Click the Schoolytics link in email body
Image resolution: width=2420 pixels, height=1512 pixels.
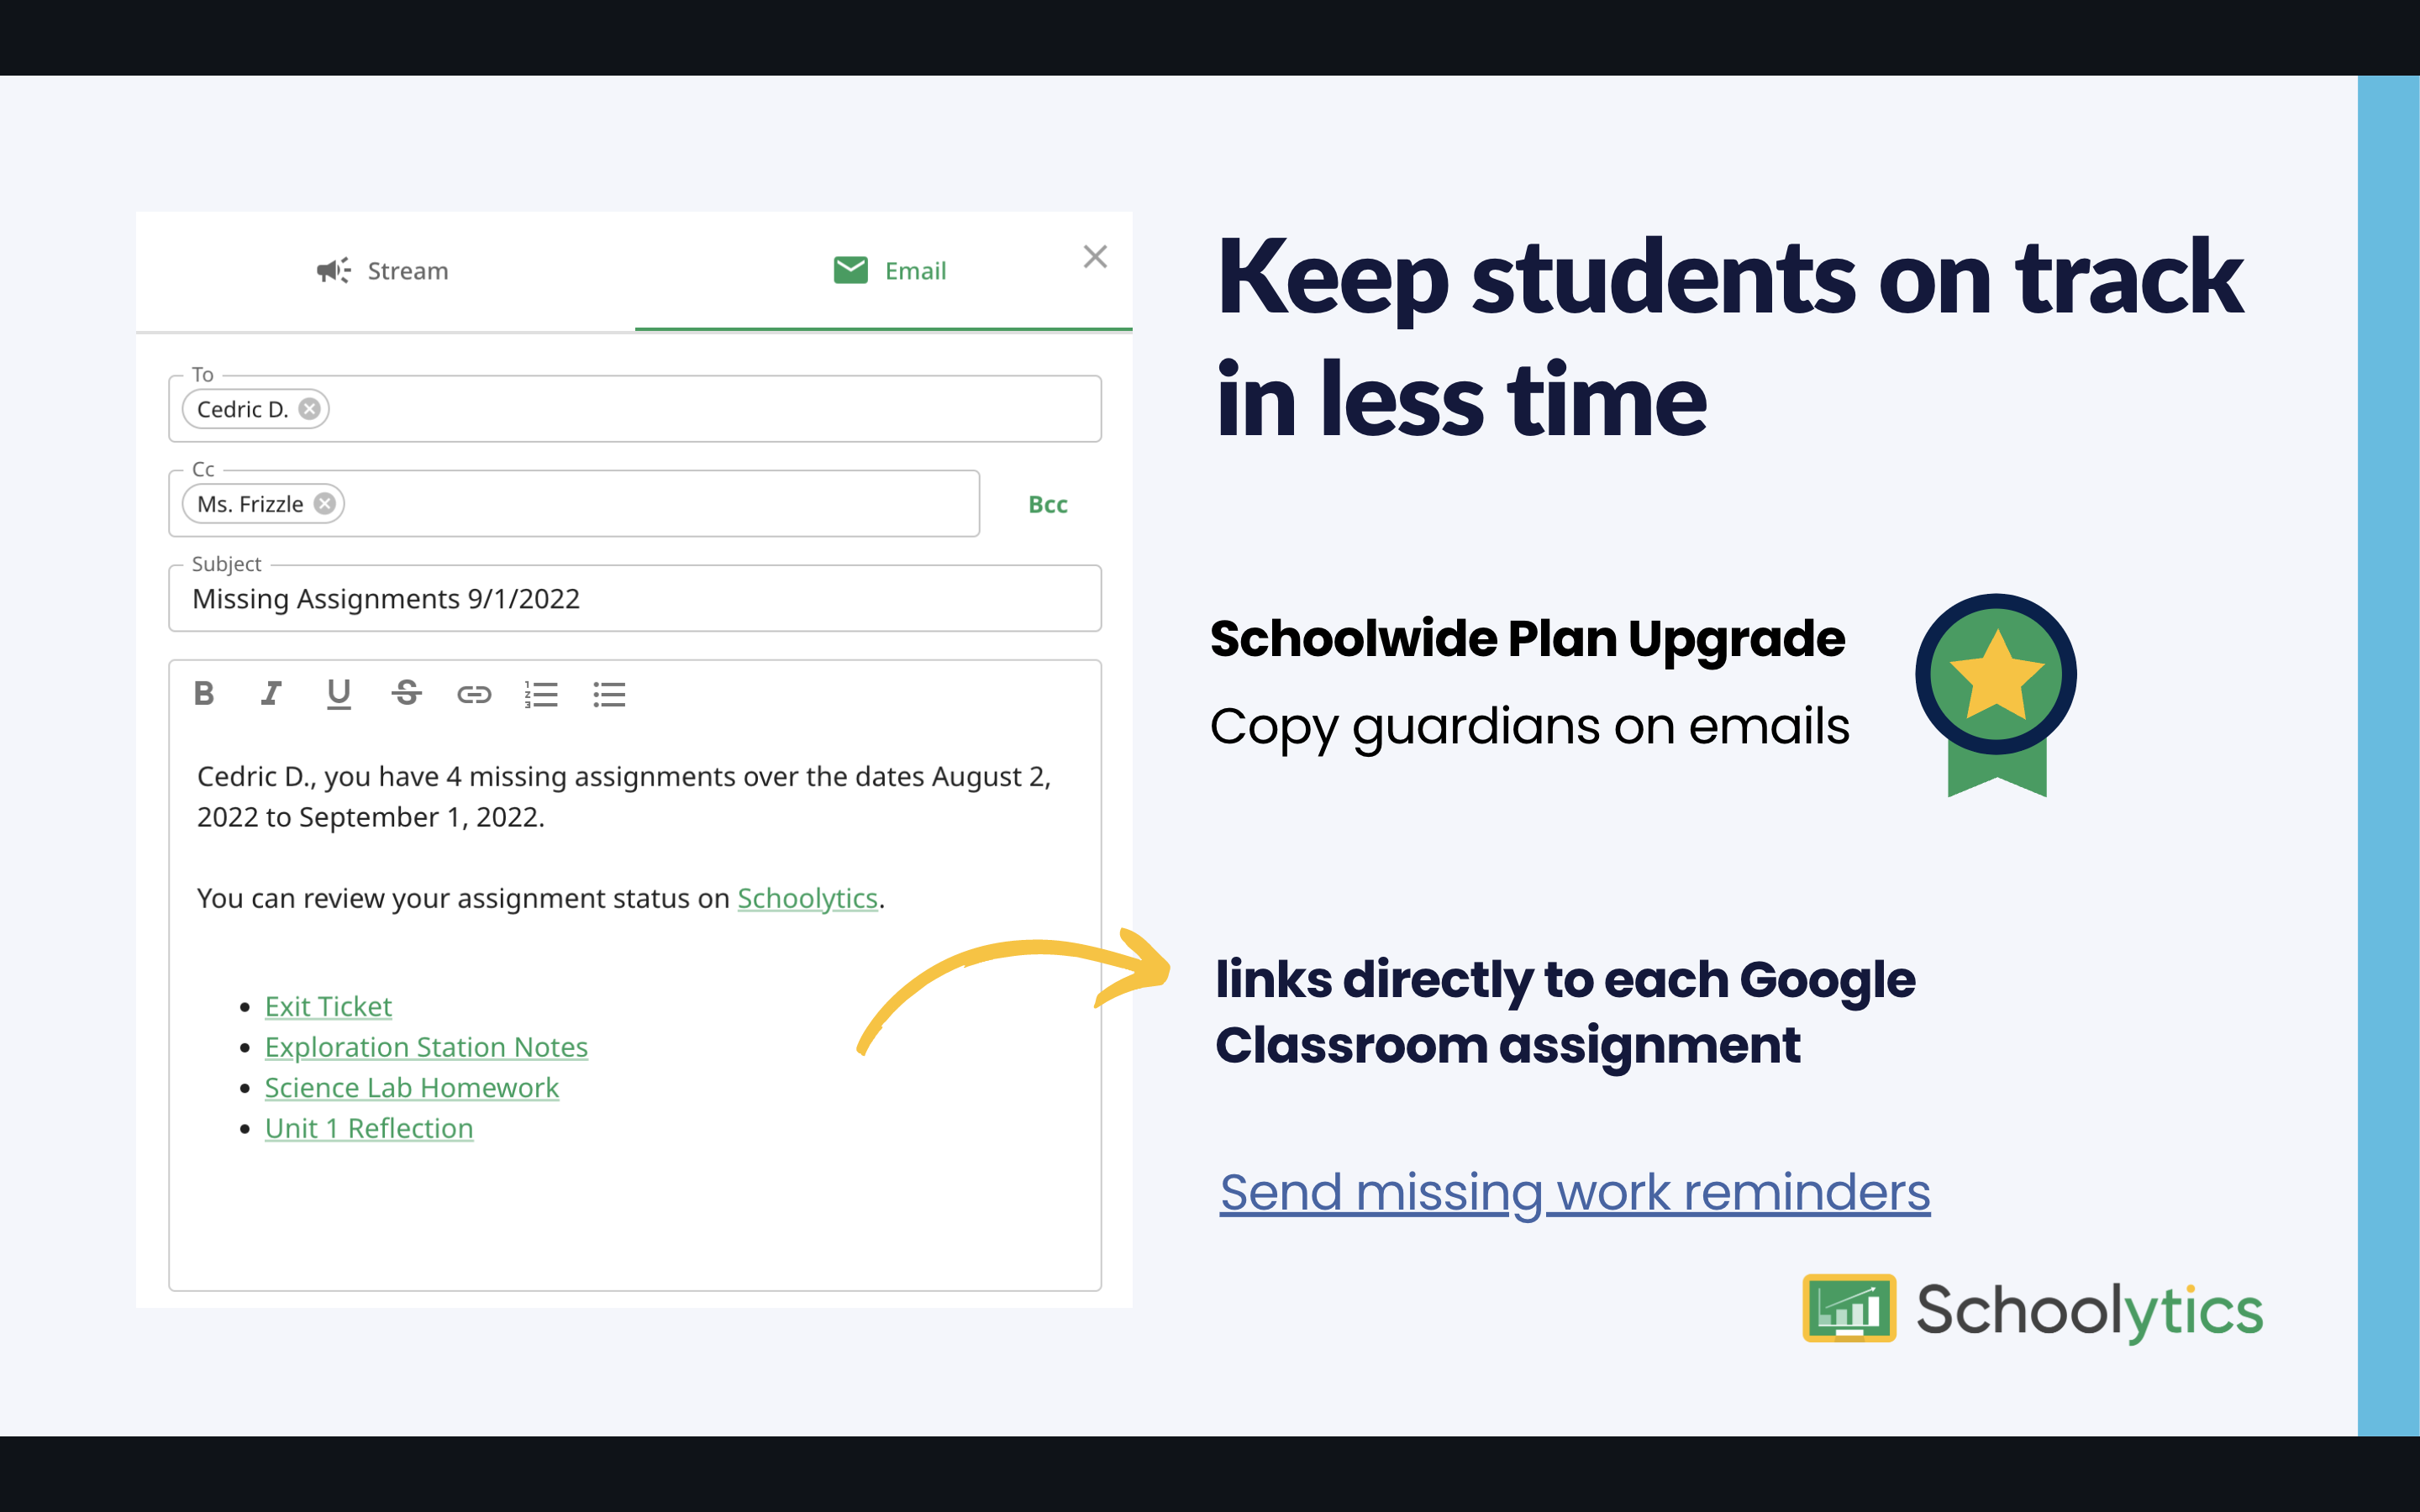point(808,897)
